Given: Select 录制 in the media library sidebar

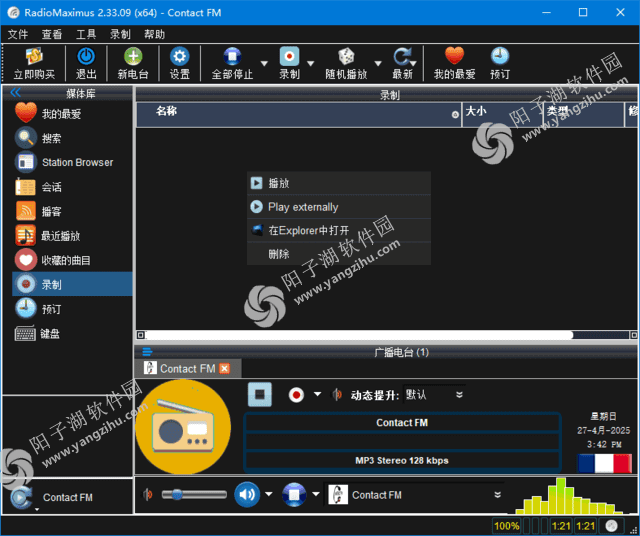Looking at the screenshot, I should pos(72,284).
